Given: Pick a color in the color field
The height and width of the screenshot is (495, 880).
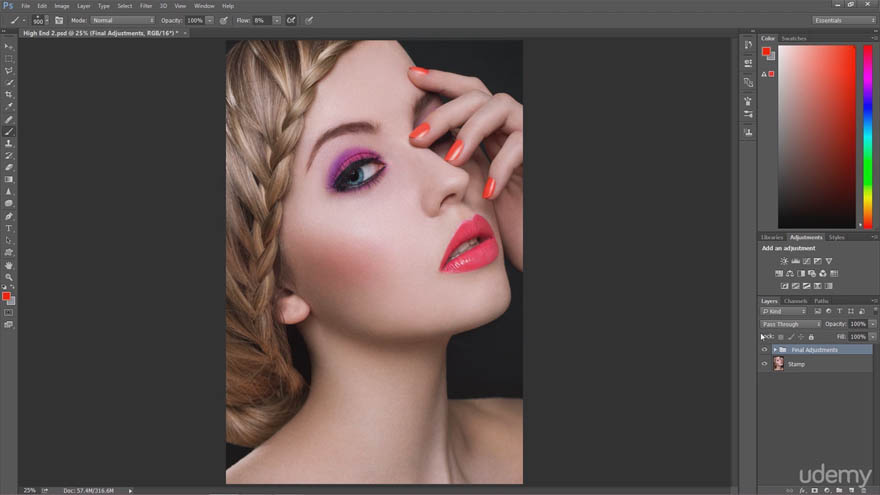Looking at the screenshot, I should click(817, 136).
